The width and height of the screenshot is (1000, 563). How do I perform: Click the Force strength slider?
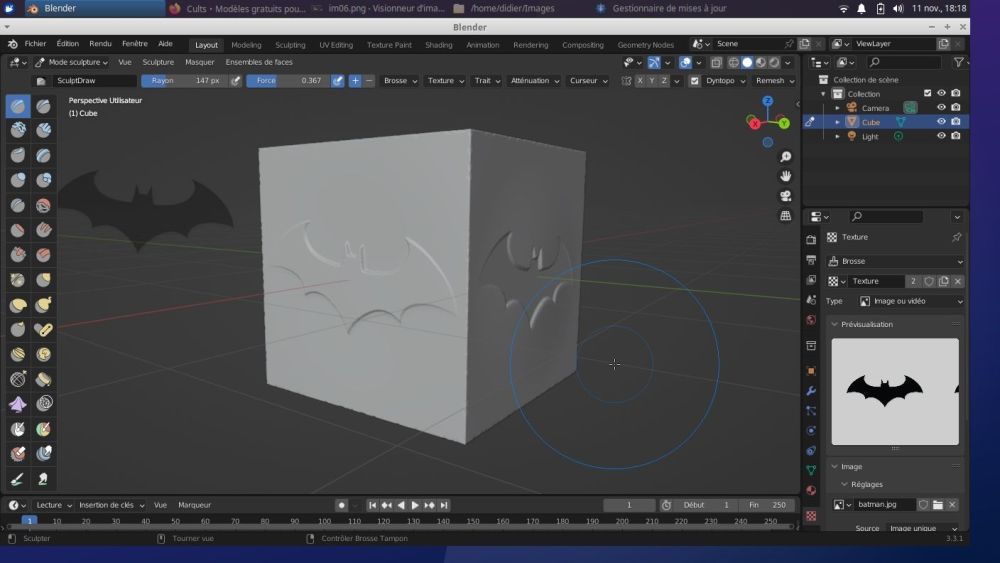[287, 81]
